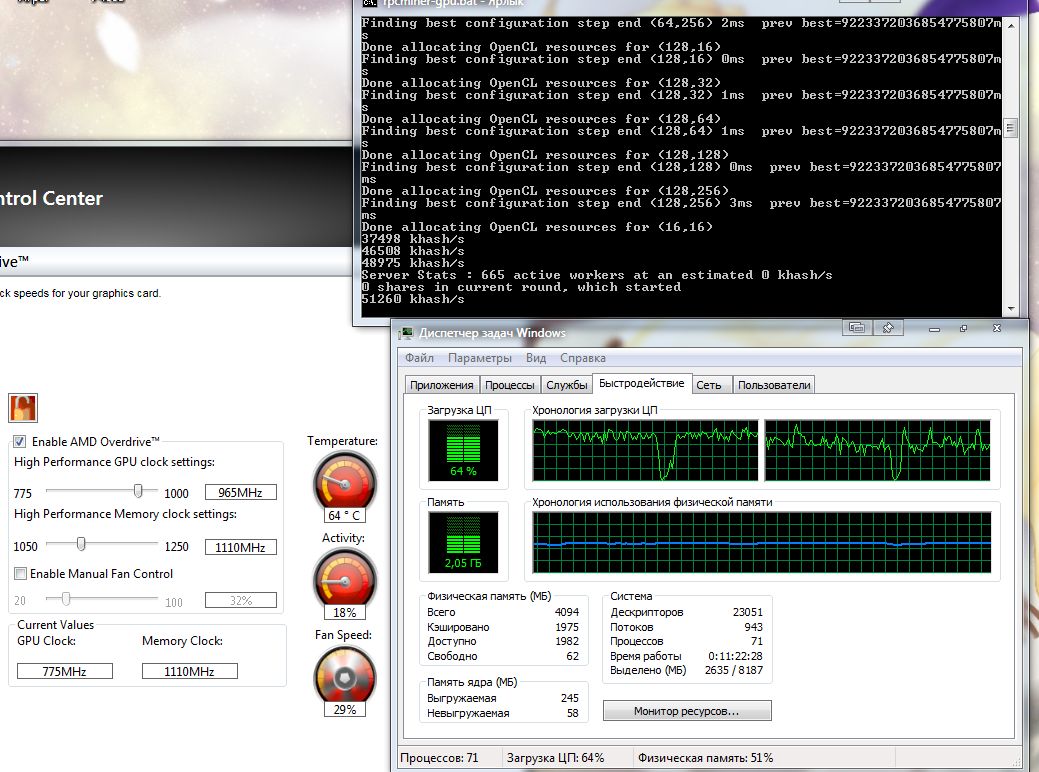This screenshot has width=1039, height=772.
Task: Click the pin icon in Task Manager title bar
Action: pos(888,327)
